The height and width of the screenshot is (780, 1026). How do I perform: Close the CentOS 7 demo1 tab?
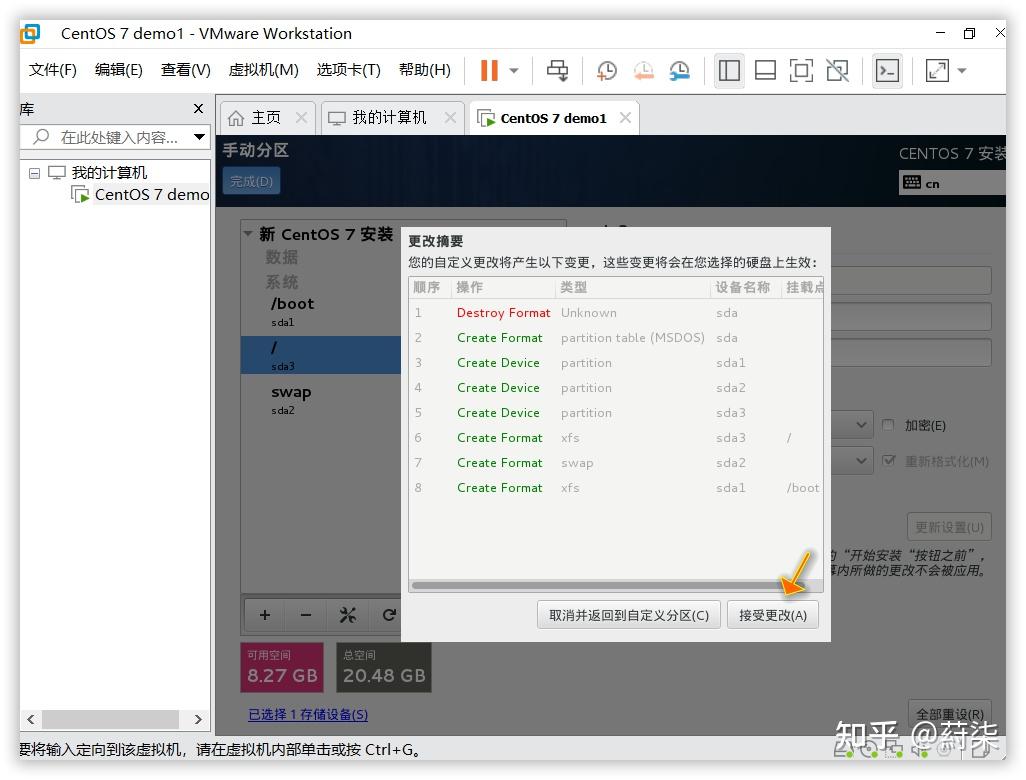point(626,117)
